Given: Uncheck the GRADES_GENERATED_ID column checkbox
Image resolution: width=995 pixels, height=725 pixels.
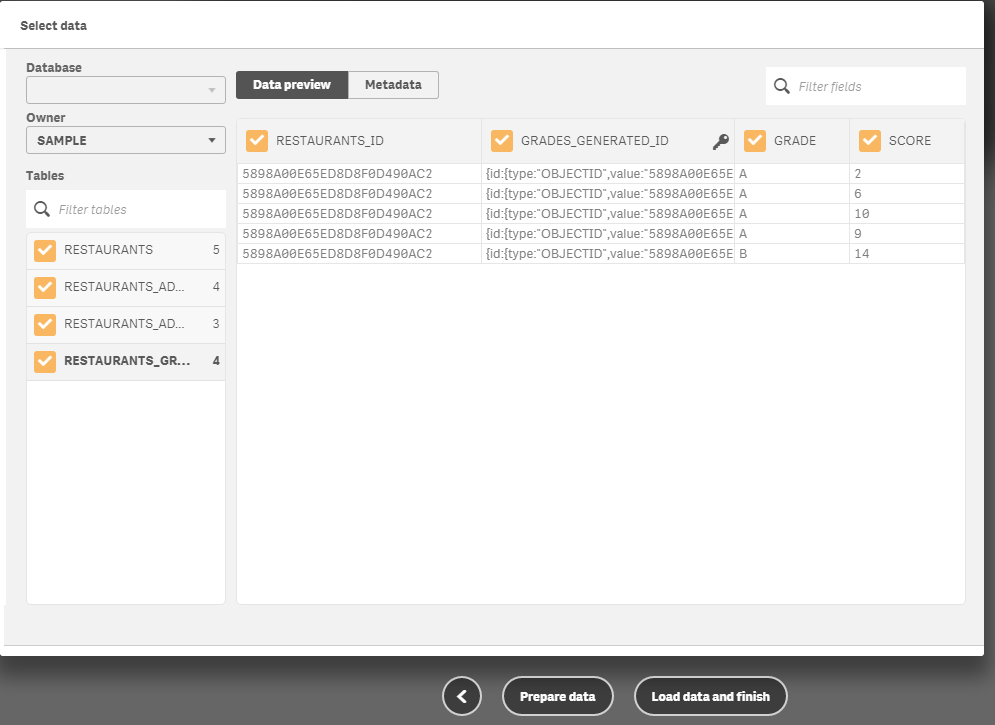Looking at the screenshot, I should (500, 140).
